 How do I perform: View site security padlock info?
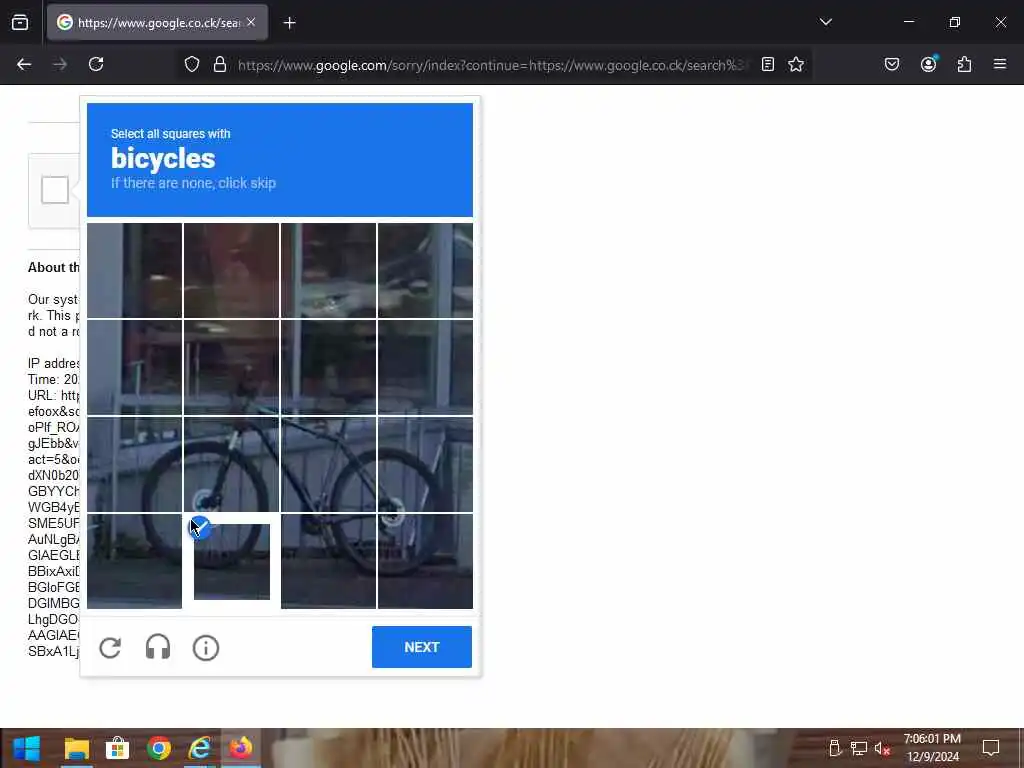(x=220, y=64)
